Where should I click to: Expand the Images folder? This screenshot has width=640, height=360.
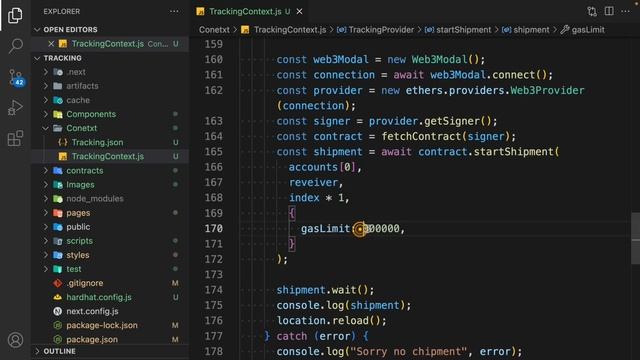click(46, 184)
